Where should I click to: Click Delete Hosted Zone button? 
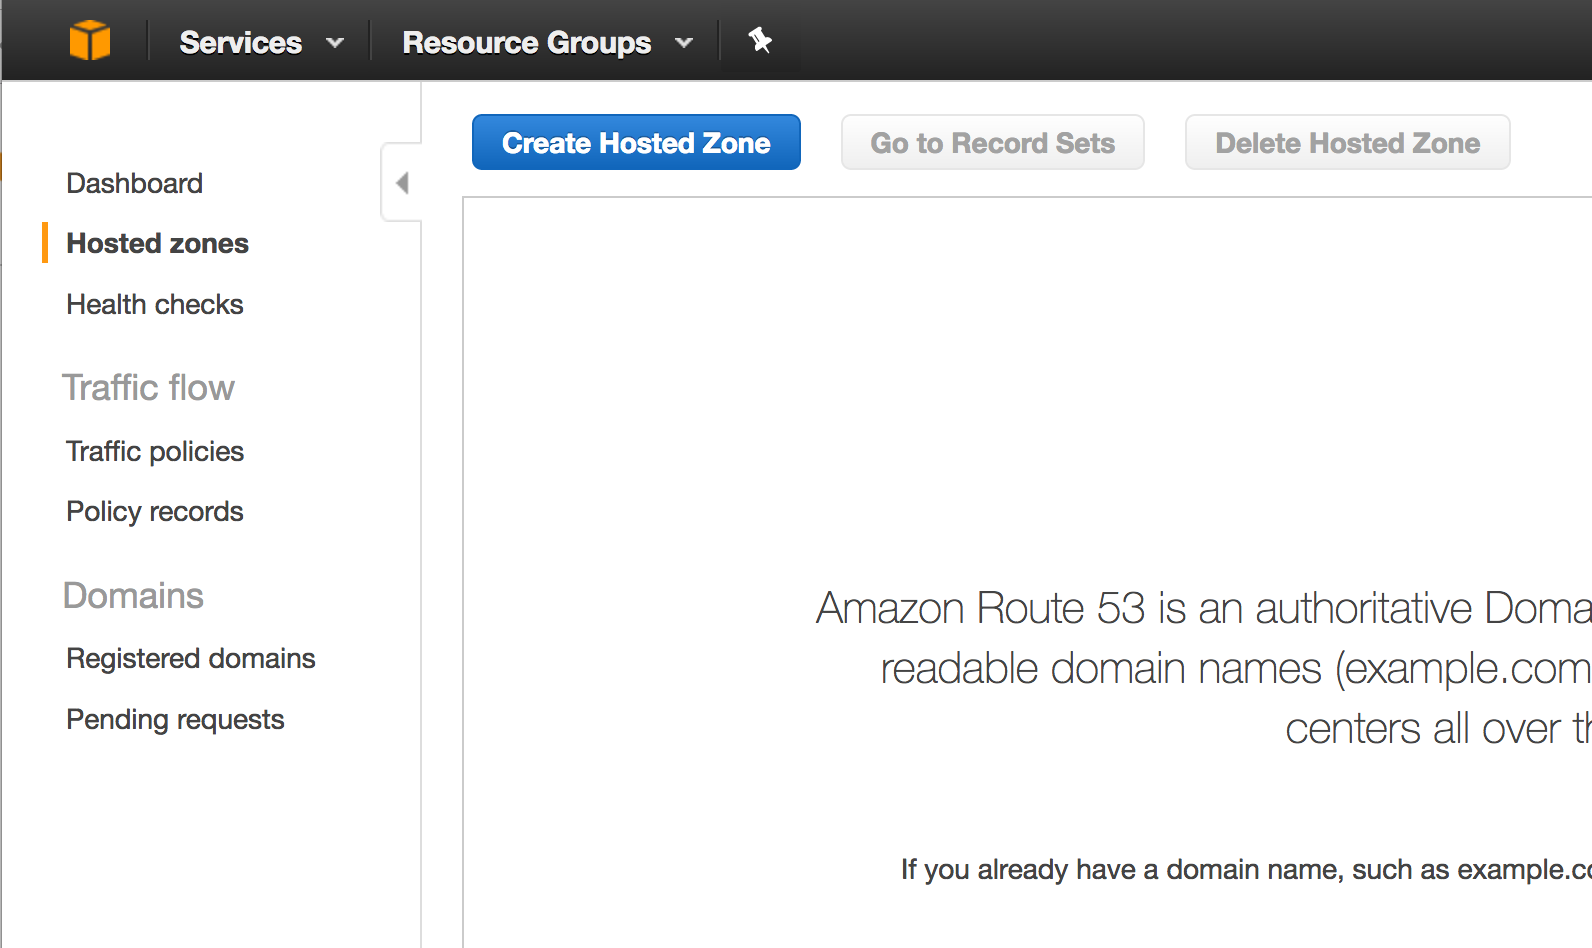(x=1347, y=142)
